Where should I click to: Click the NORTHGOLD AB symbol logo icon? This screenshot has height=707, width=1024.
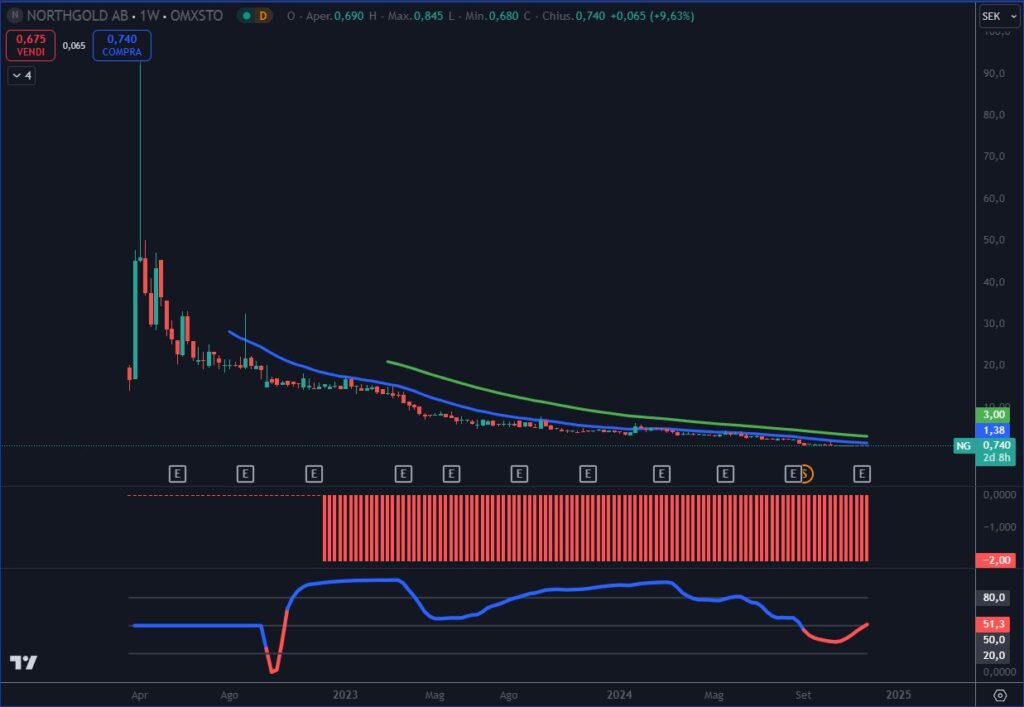click(15, 16)
